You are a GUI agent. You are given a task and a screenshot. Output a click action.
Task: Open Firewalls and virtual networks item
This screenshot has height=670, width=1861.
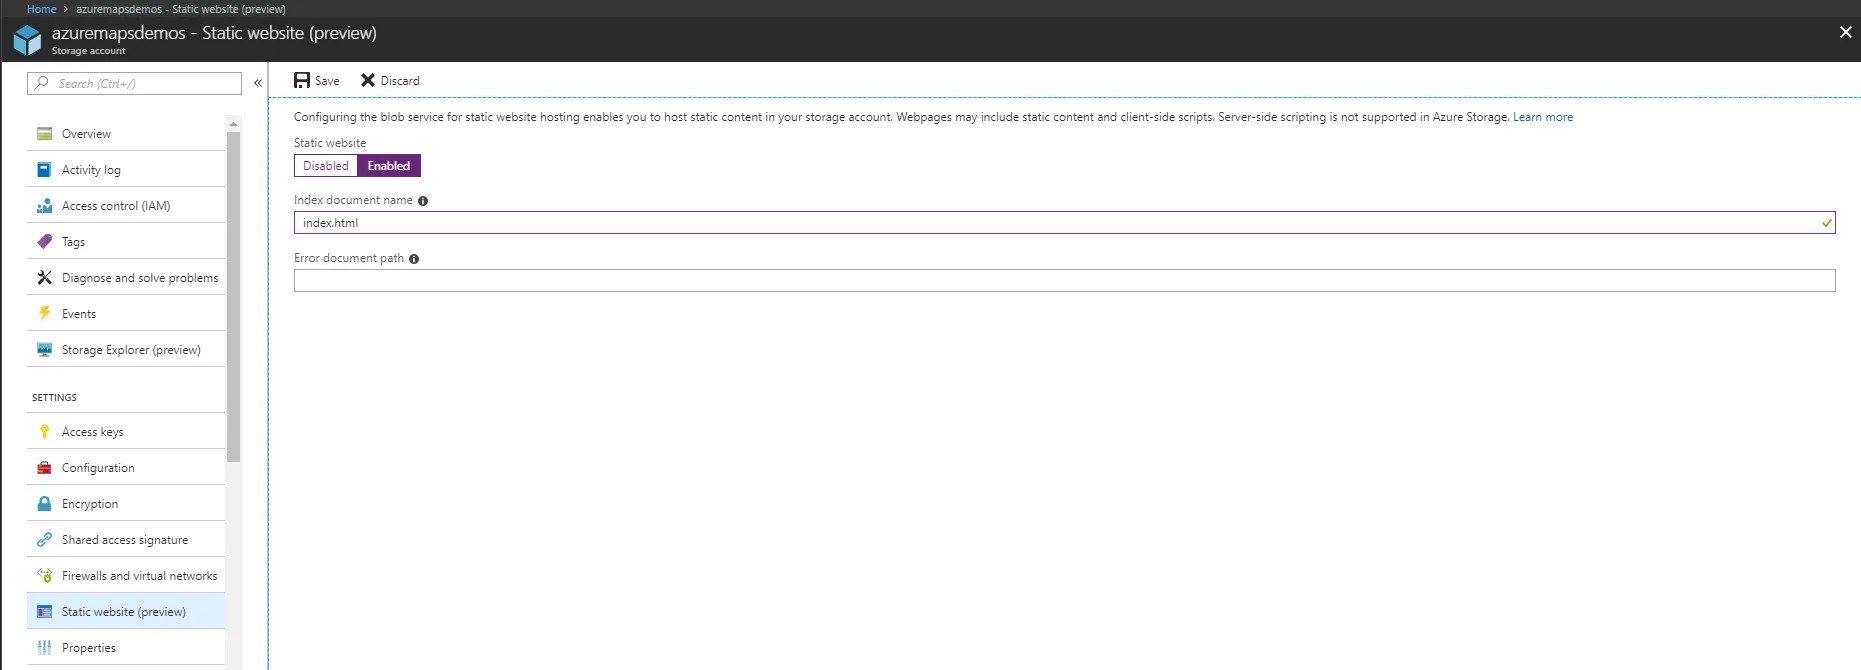click(x=126, y=576)
